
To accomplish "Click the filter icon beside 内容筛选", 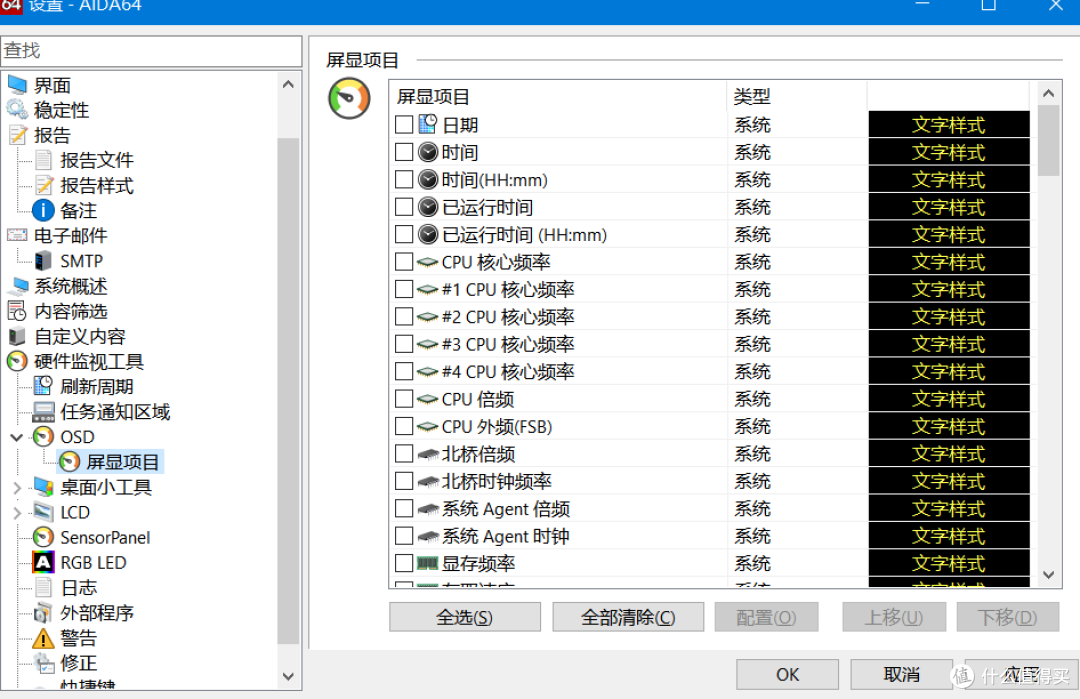I will [17, 311].
